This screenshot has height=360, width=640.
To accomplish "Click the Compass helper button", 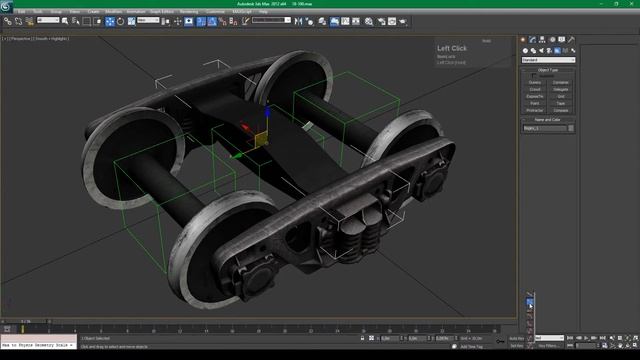I will [x=561, y=110].
